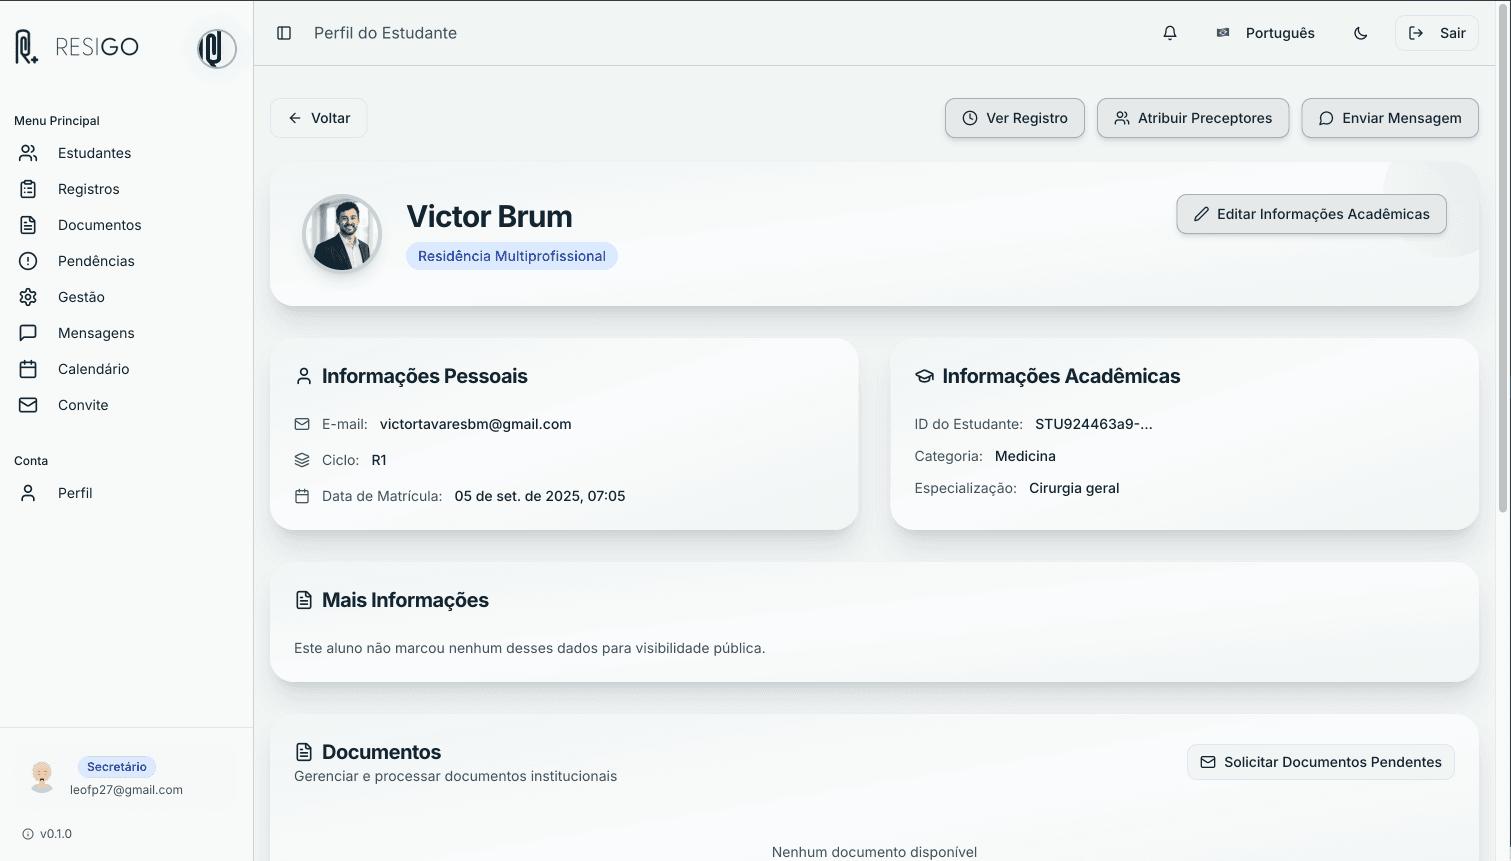Image resolution: width=1511 pixels, height=861 pixels.
Task: Click Solicitar Documentos Pendentes button
Action: (x=1321, y=762)
